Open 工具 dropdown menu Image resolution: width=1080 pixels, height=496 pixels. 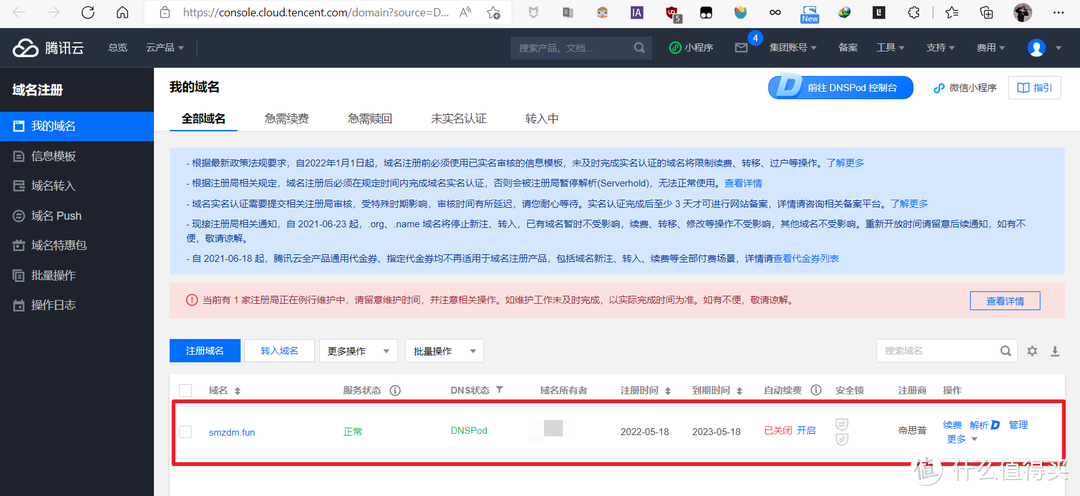click(x=890, y=48)
